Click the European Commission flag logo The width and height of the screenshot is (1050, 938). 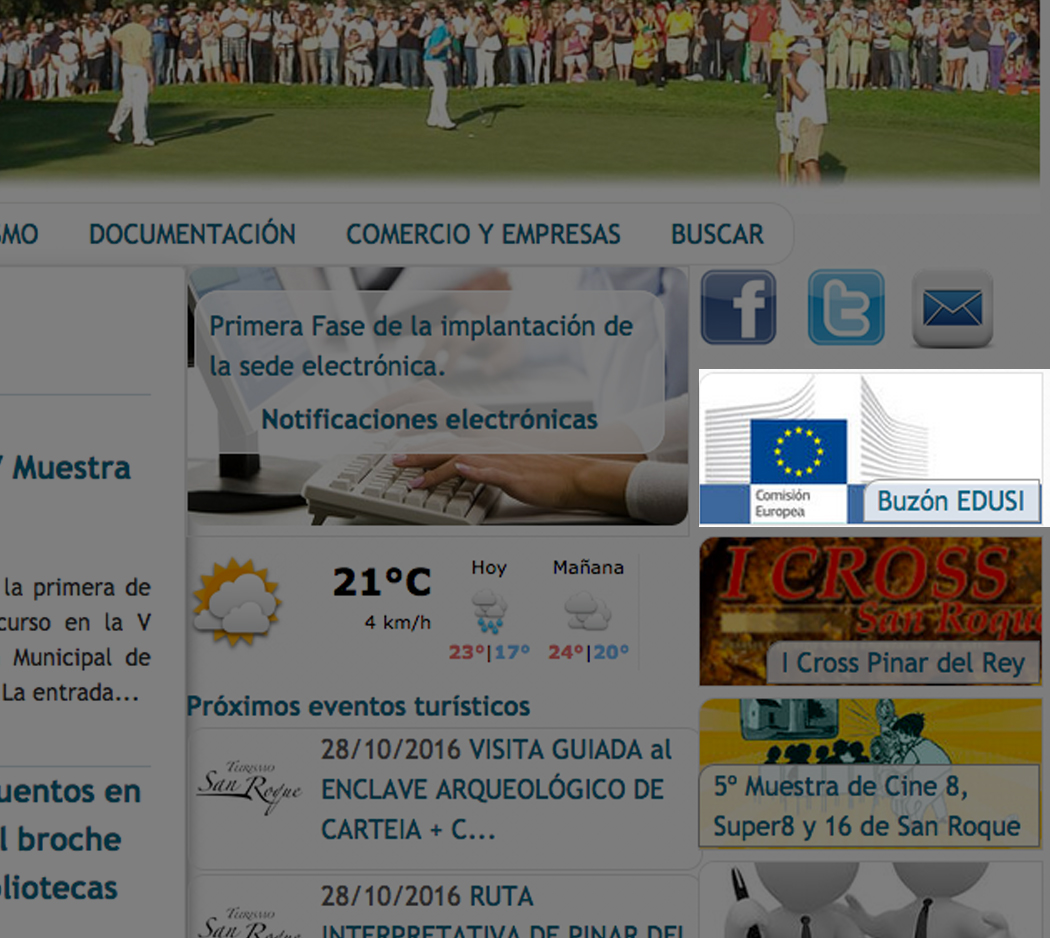click(x=798, y=449)
